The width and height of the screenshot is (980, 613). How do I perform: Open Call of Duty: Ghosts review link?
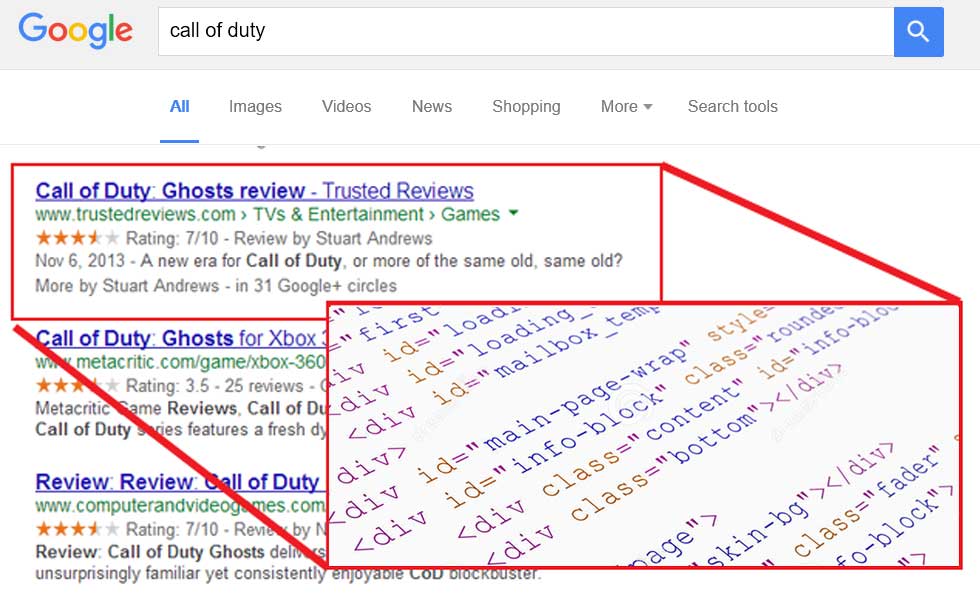pyautogui.click(x=254, y=191)
